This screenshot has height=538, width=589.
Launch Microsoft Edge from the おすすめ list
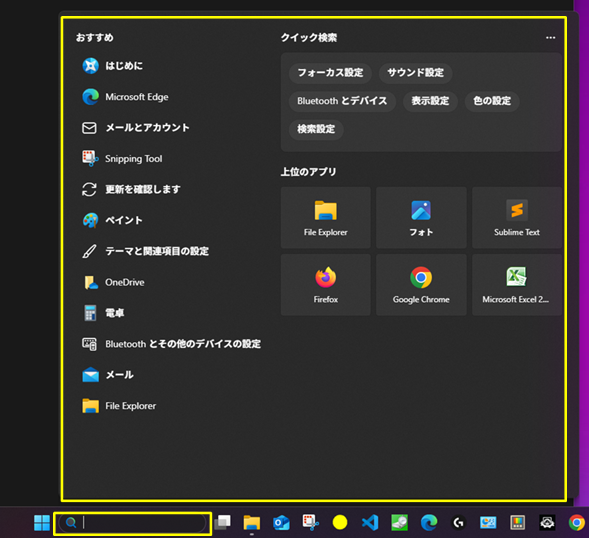(125, 97)
